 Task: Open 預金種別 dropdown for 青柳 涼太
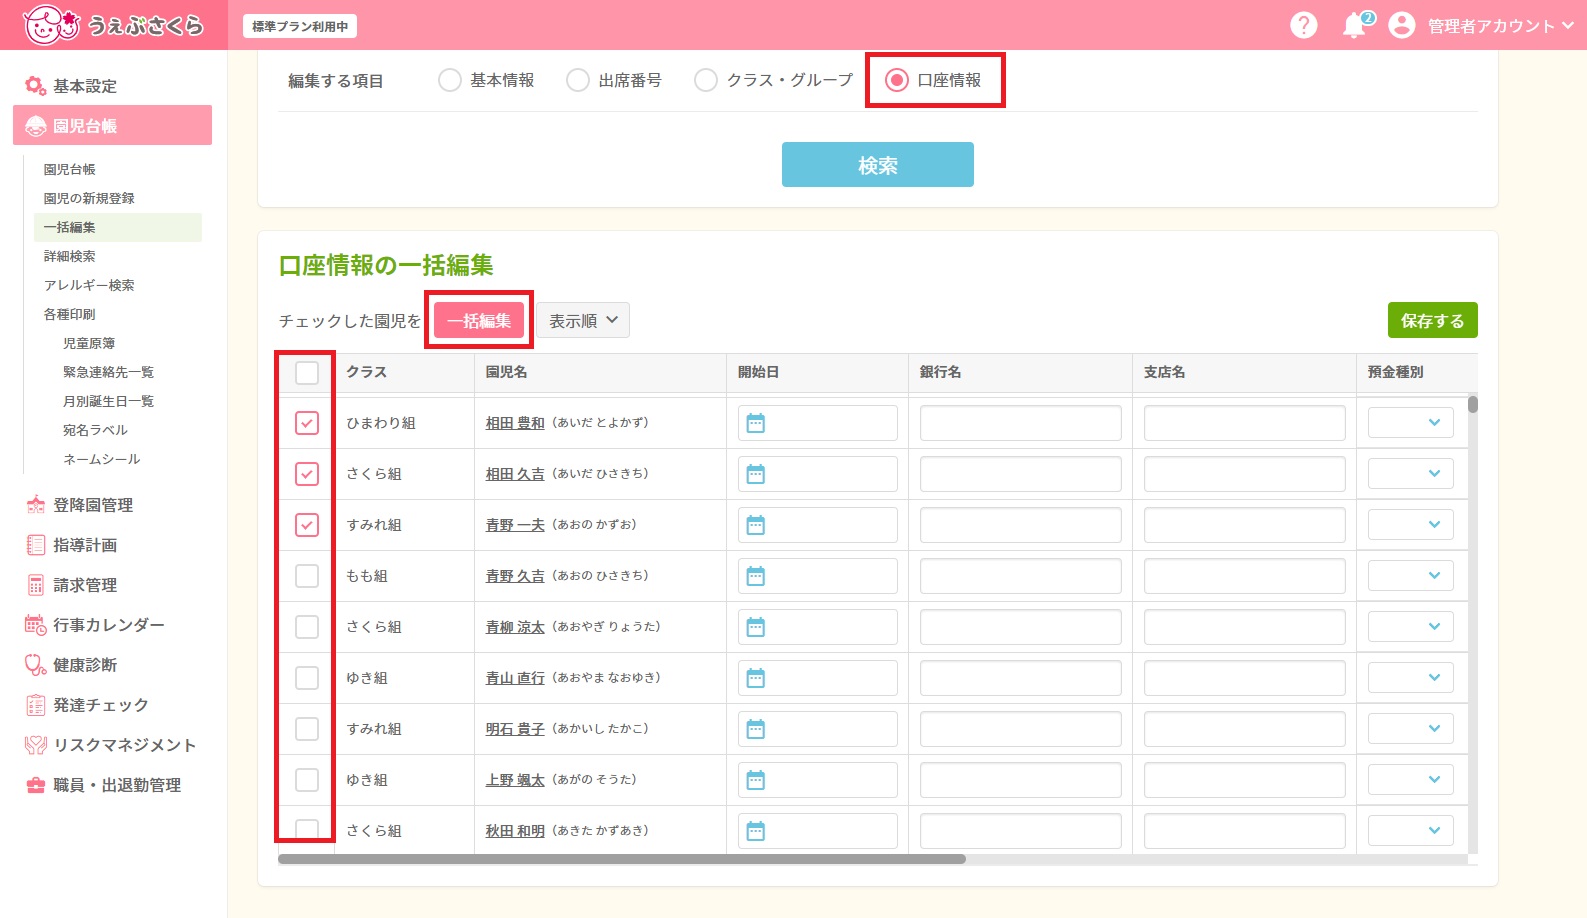1410,627
